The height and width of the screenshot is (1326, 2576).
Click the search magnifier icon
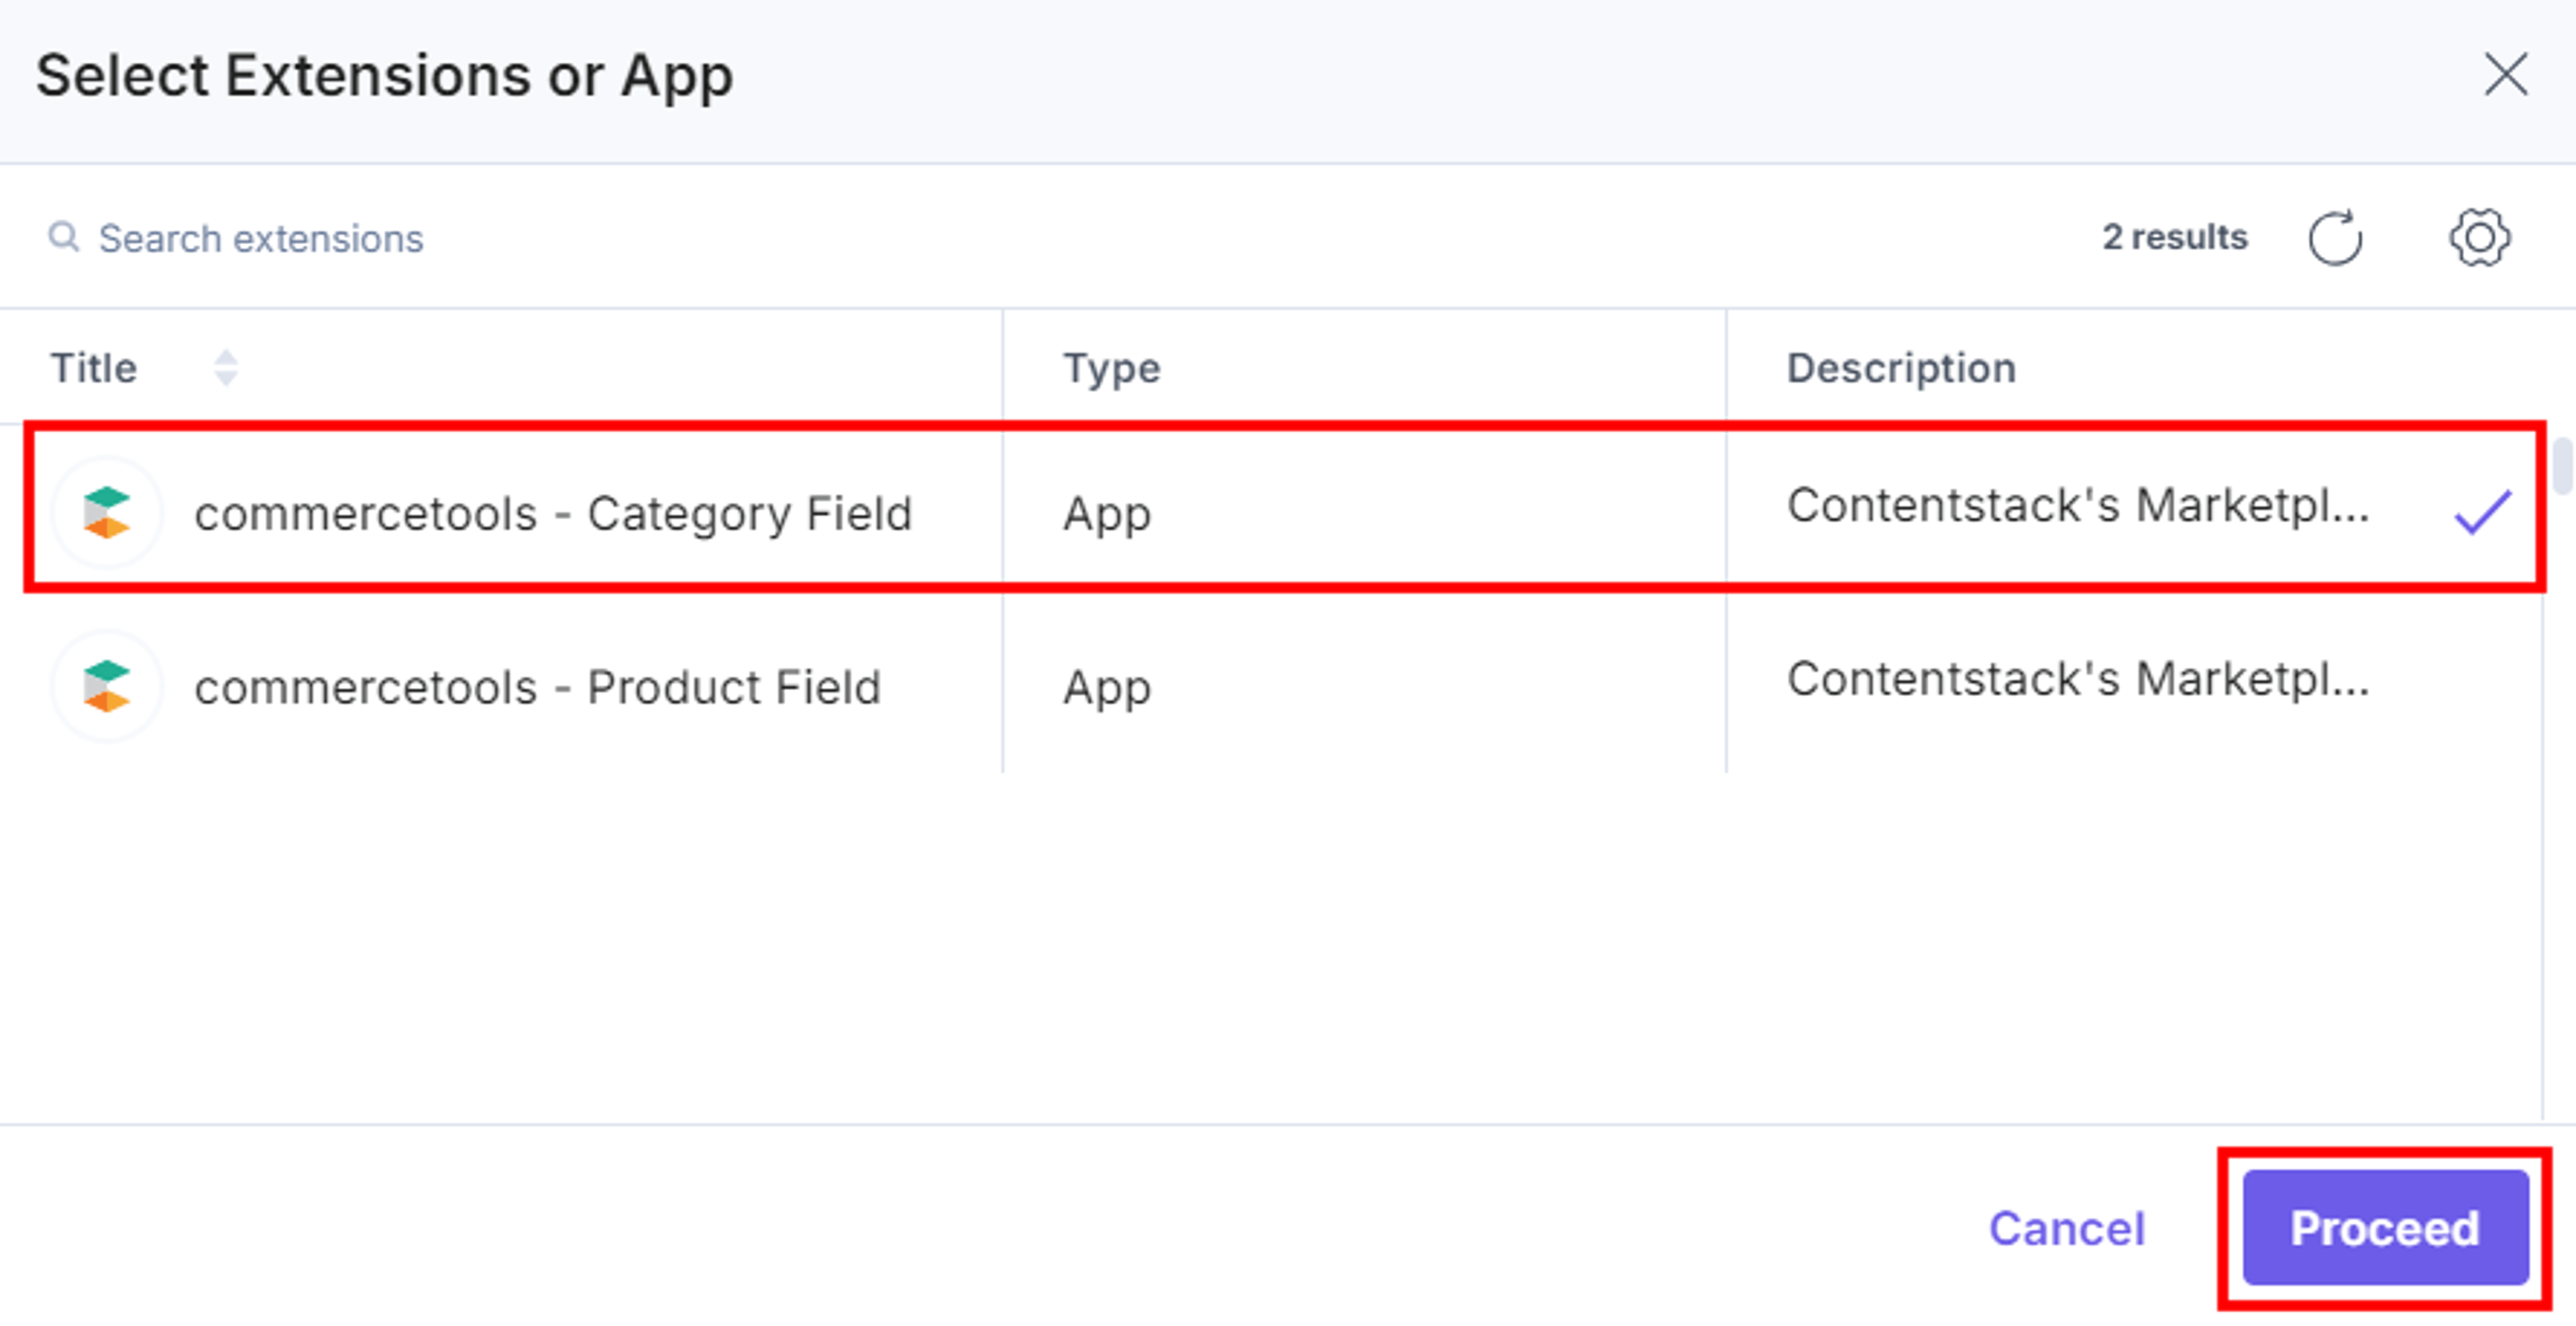63,238
